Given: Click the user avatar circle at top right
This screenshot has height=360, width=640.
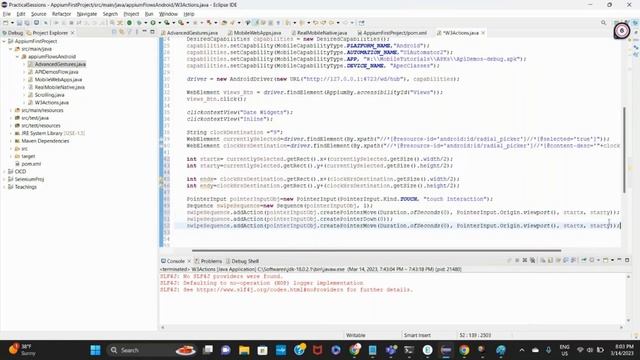Looking at the screenshot, I should (x=622, y=31).
